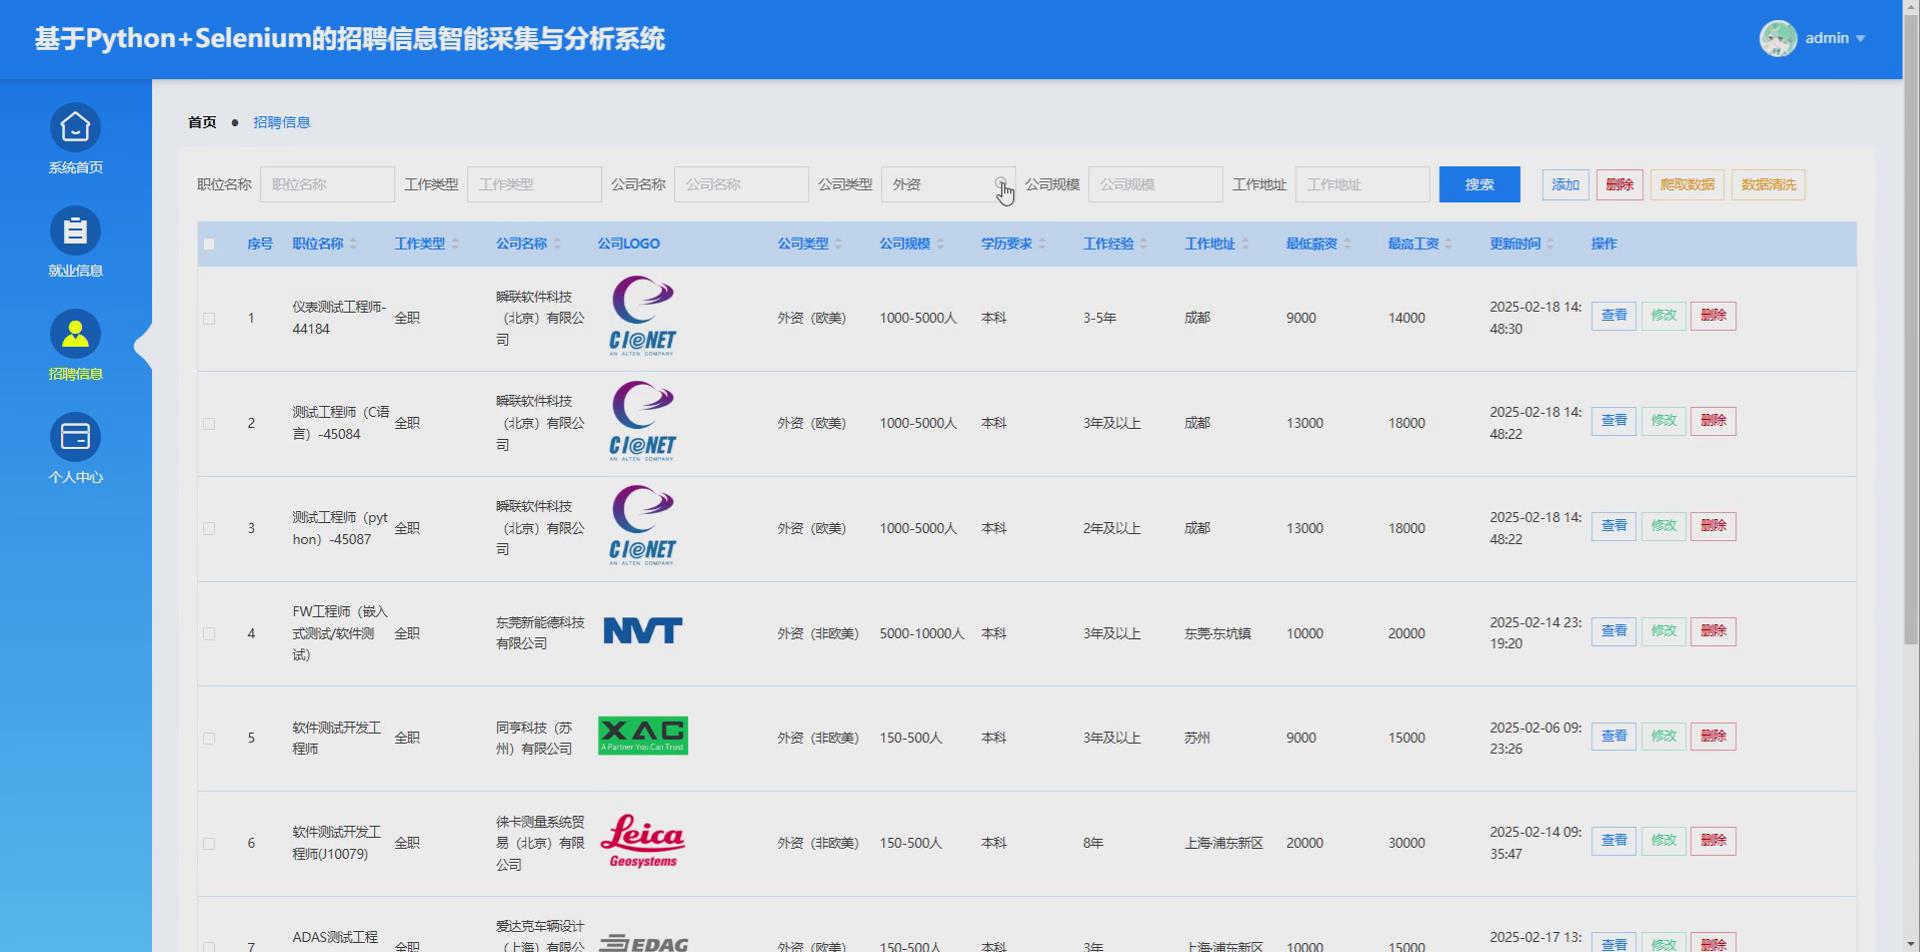Open the 公司类型 dropdown showing 外资
1920x952 pixels.
(948, 184)
